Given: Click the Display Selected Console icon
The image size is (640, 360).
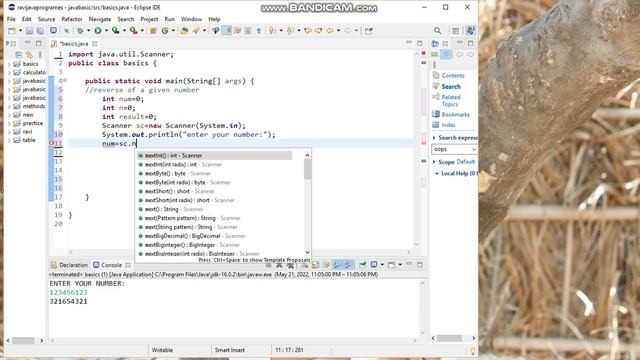Looking at the screenshot, I should 374,265.
